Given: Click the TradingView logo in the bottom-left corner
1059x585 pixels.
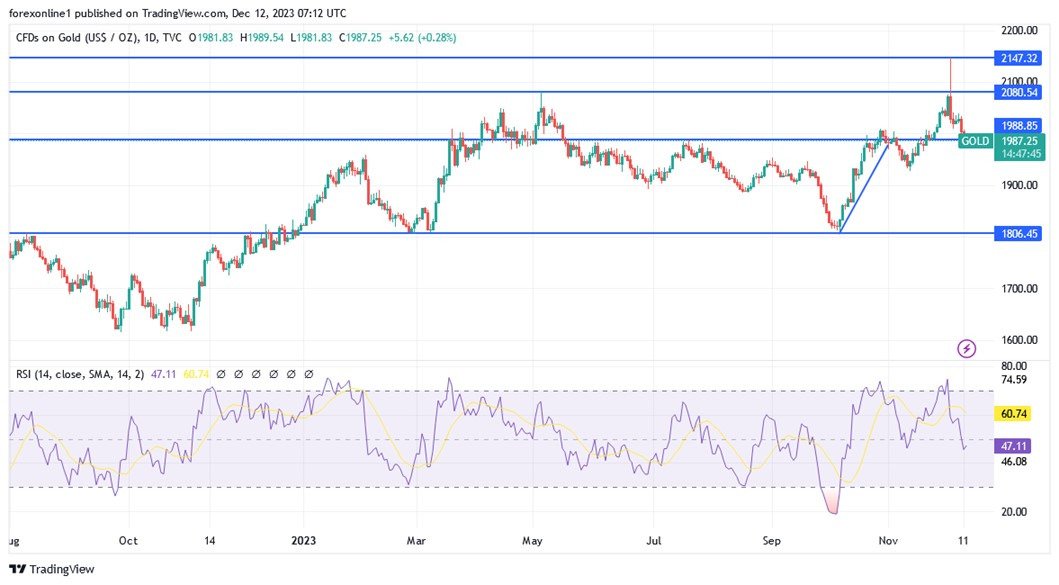Looking at the screenshot, I should (x=16, y=568).
